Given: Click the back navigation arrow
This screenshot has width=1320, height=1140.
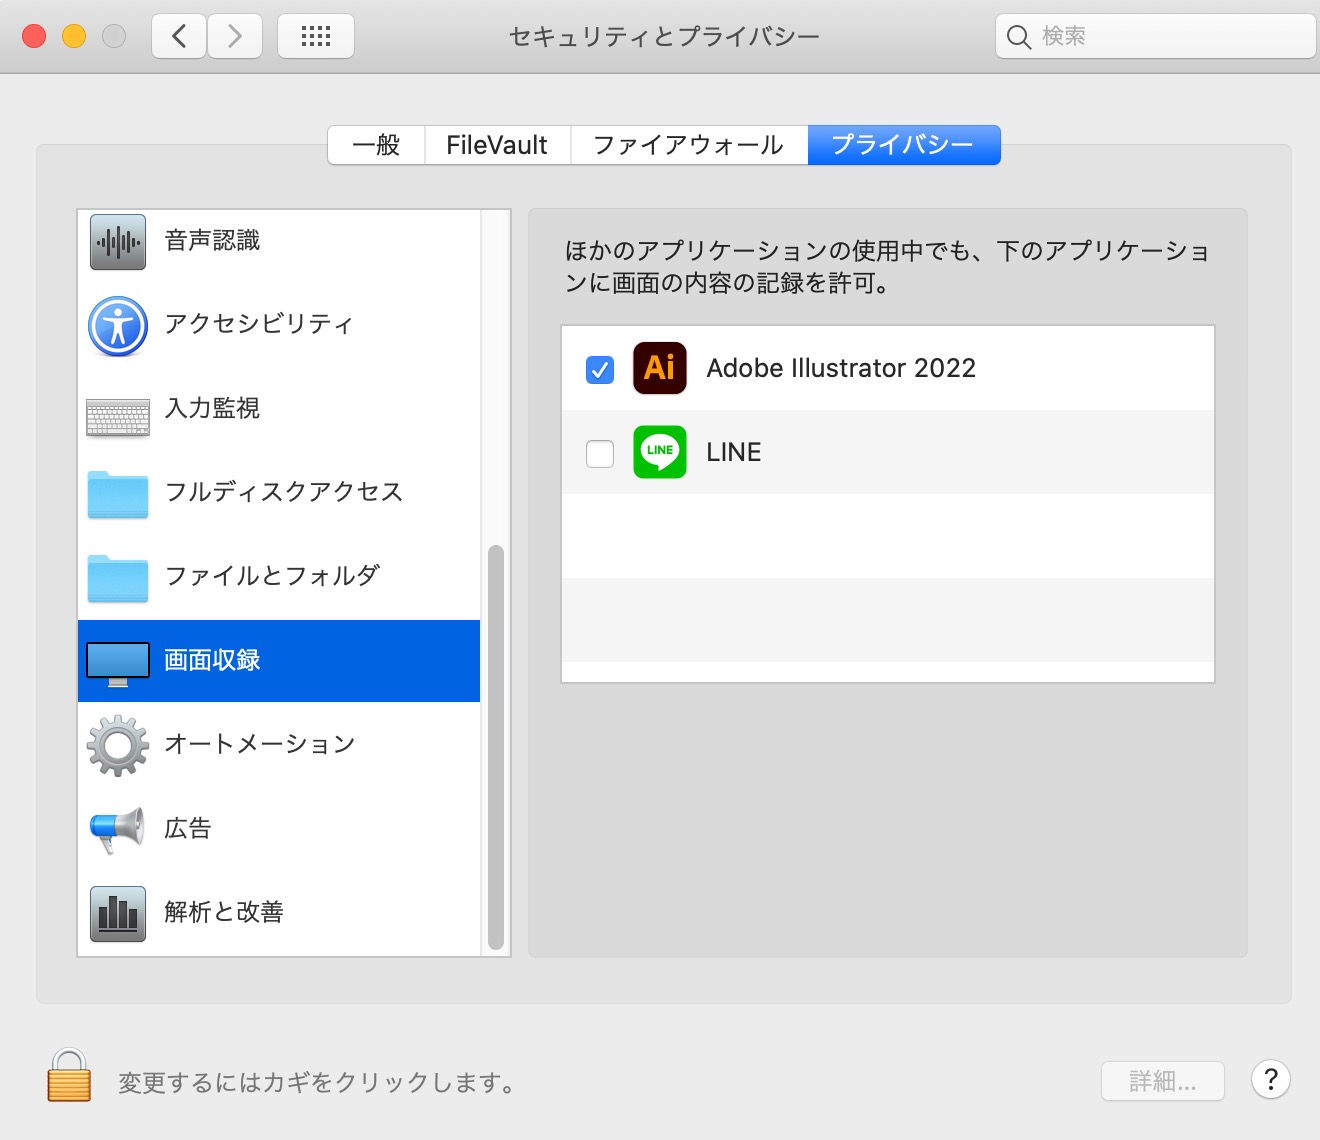Looking at the screenshot, I should point(180,37).
